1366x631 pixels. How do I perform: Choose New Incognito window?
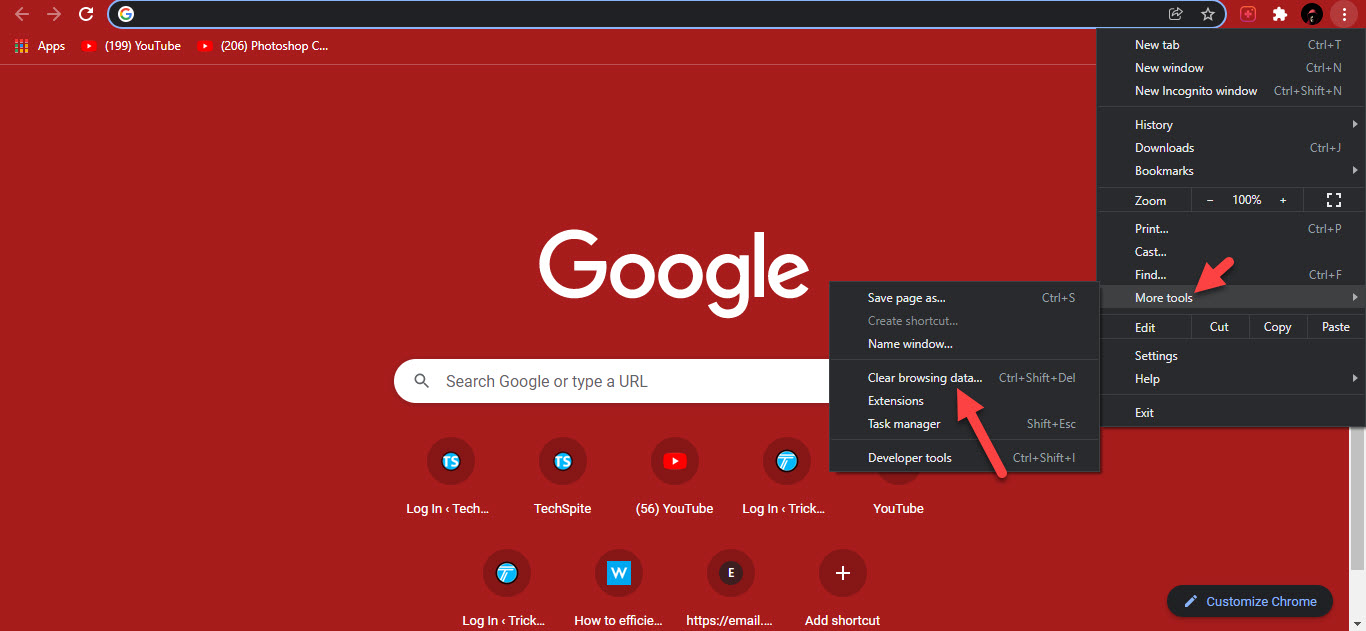coord(1196,91)
